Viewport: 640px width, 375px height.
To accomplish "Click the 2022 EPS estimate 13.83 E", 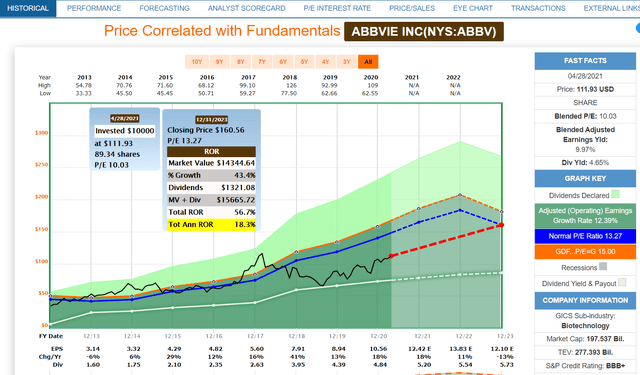I will (461, 349).
